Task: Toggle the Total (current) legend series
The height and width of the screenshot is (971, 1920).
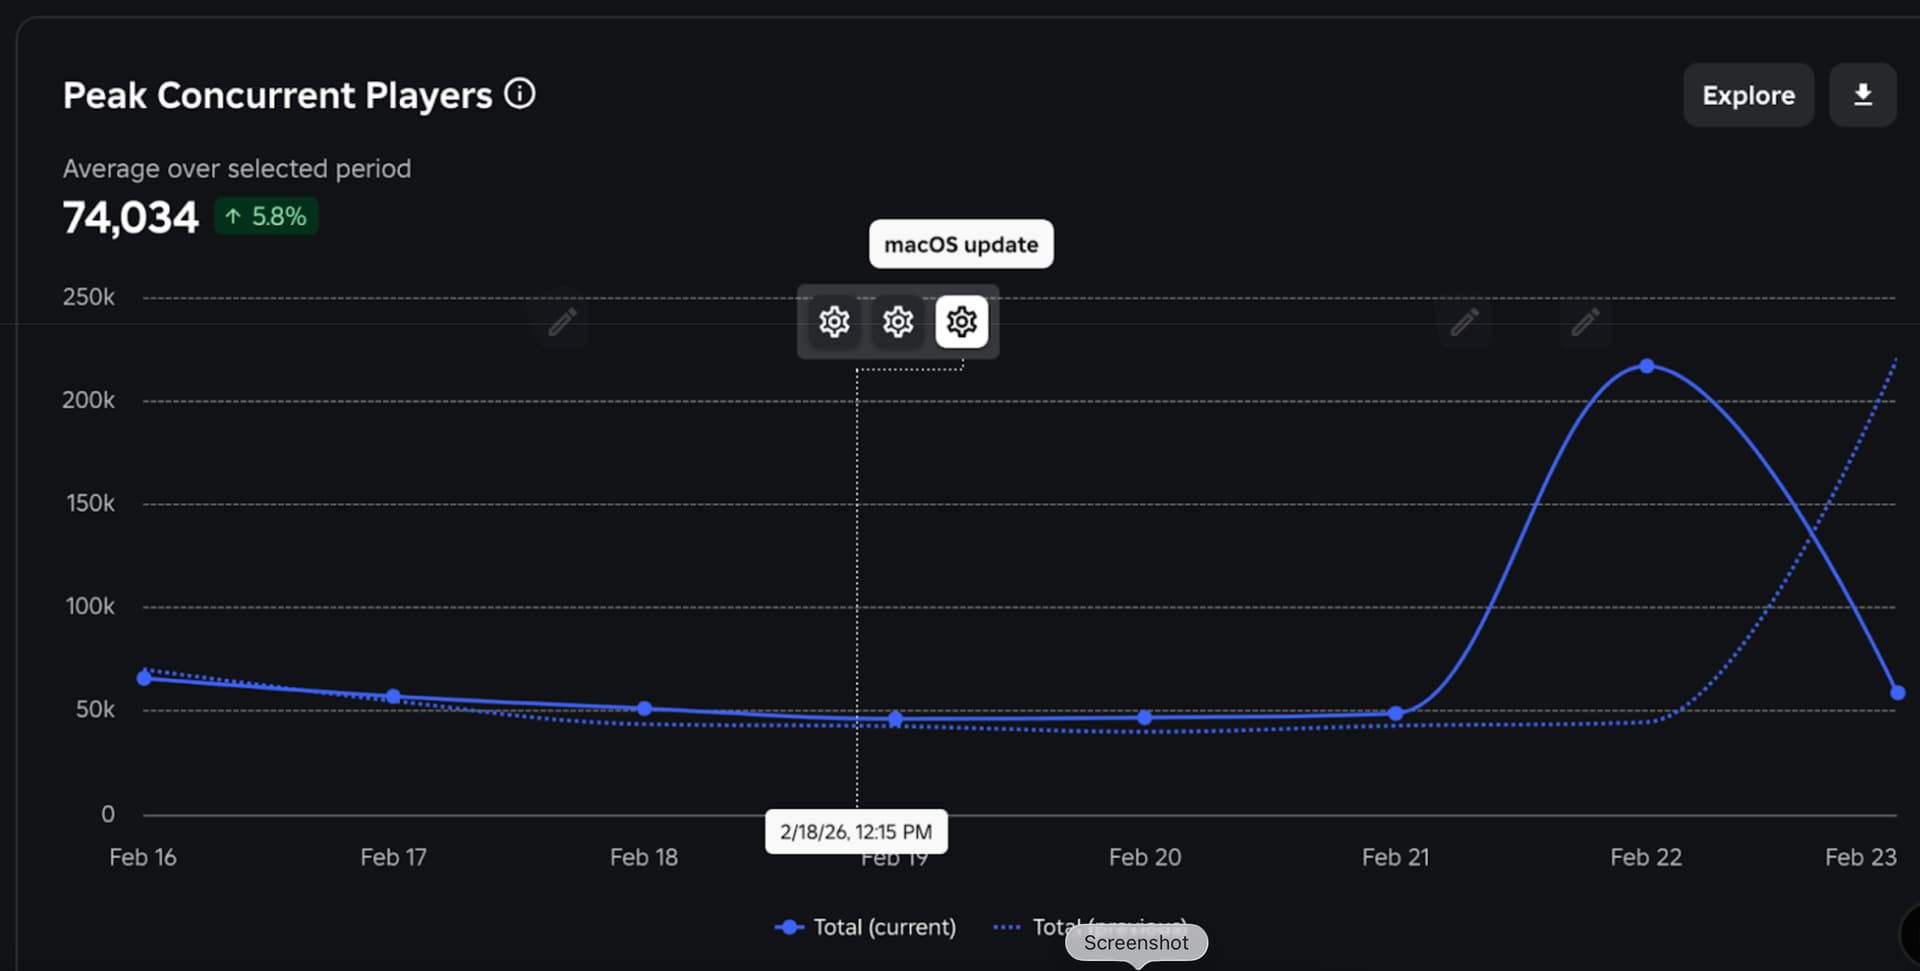Action: [866, 927]
